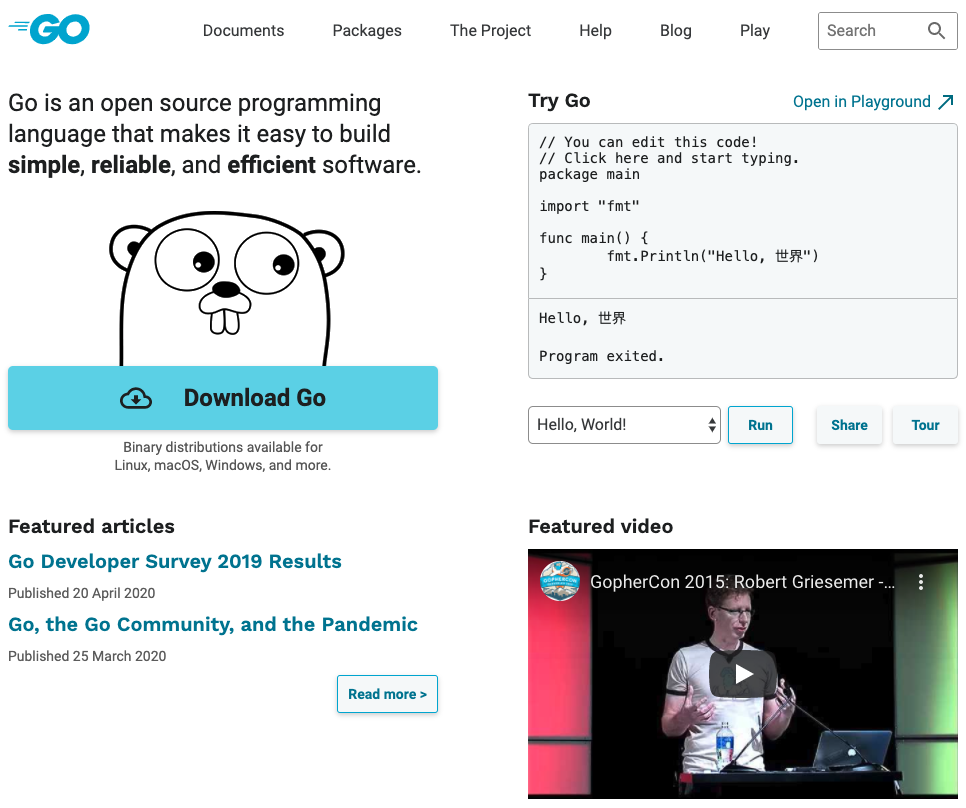Viewport: 966px width, 808px height.
Task: Click inside the editable code area
Action: pyautogui.click(x=742, y=211)
